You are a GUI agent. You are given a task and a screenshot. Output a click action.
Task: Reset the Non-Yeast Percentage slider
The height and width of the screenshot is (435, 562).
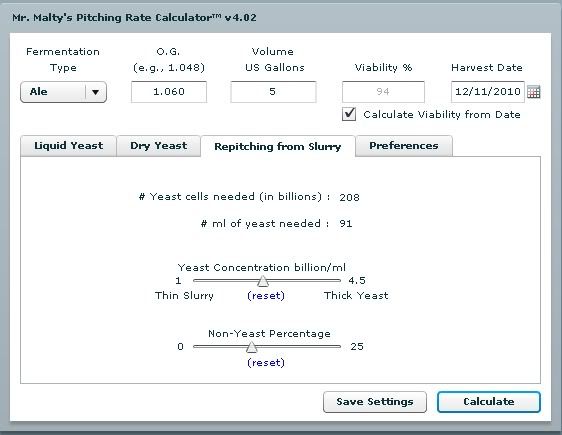(266, 363)
